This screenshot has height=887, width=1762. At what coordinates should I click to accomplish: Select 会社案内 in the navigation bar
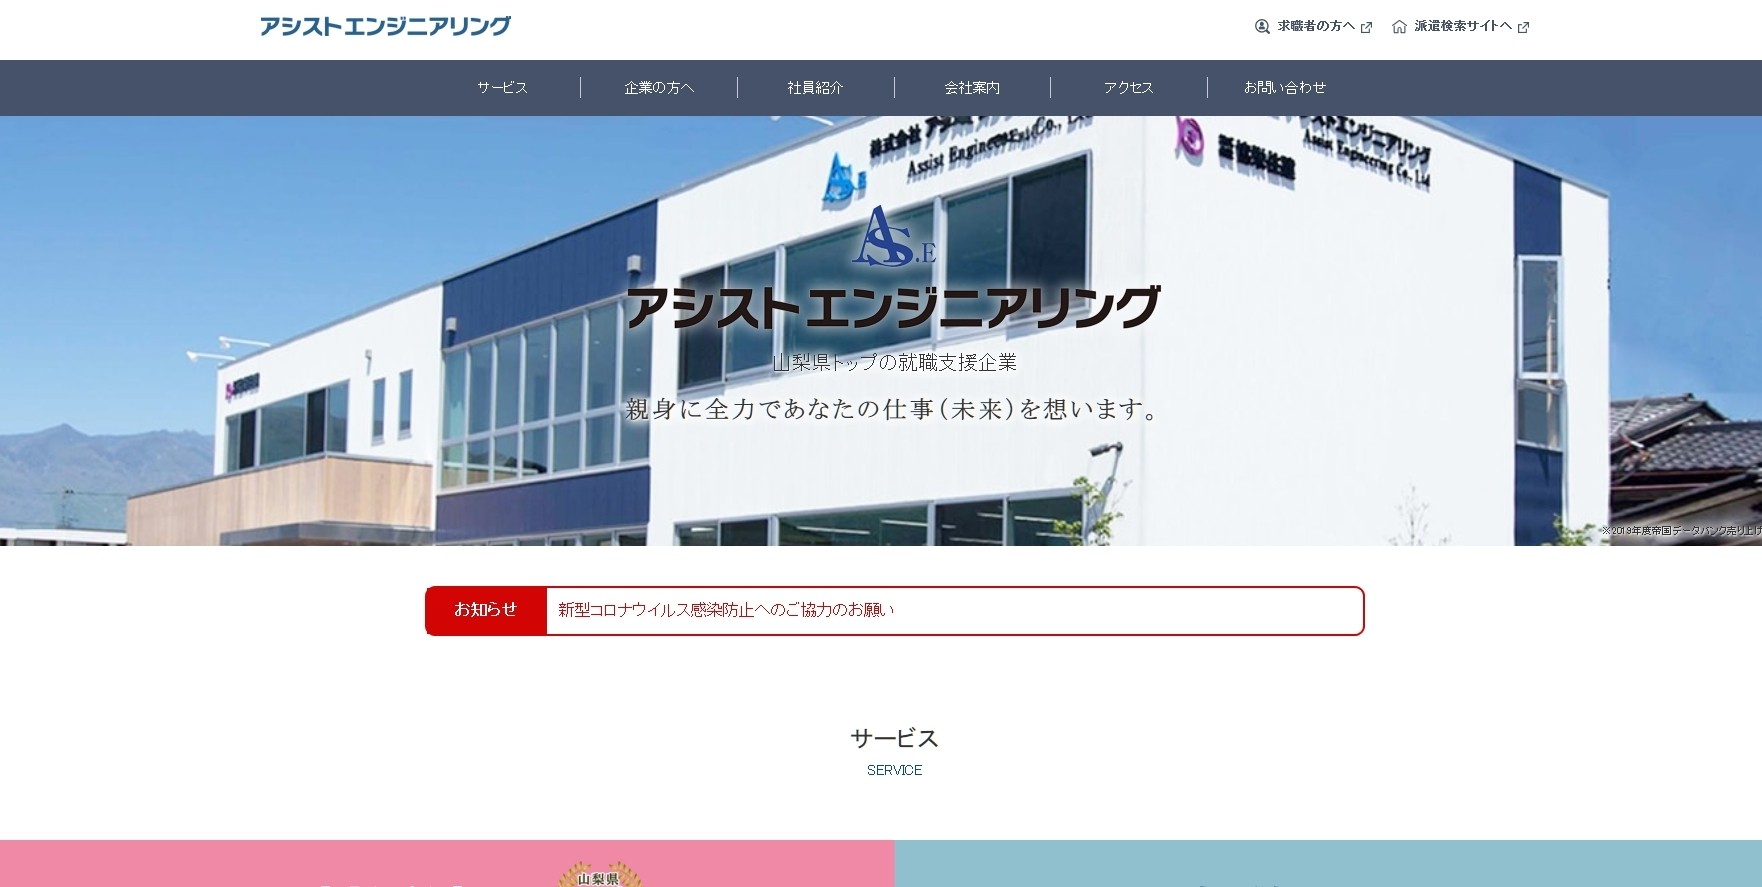[972, 88]
